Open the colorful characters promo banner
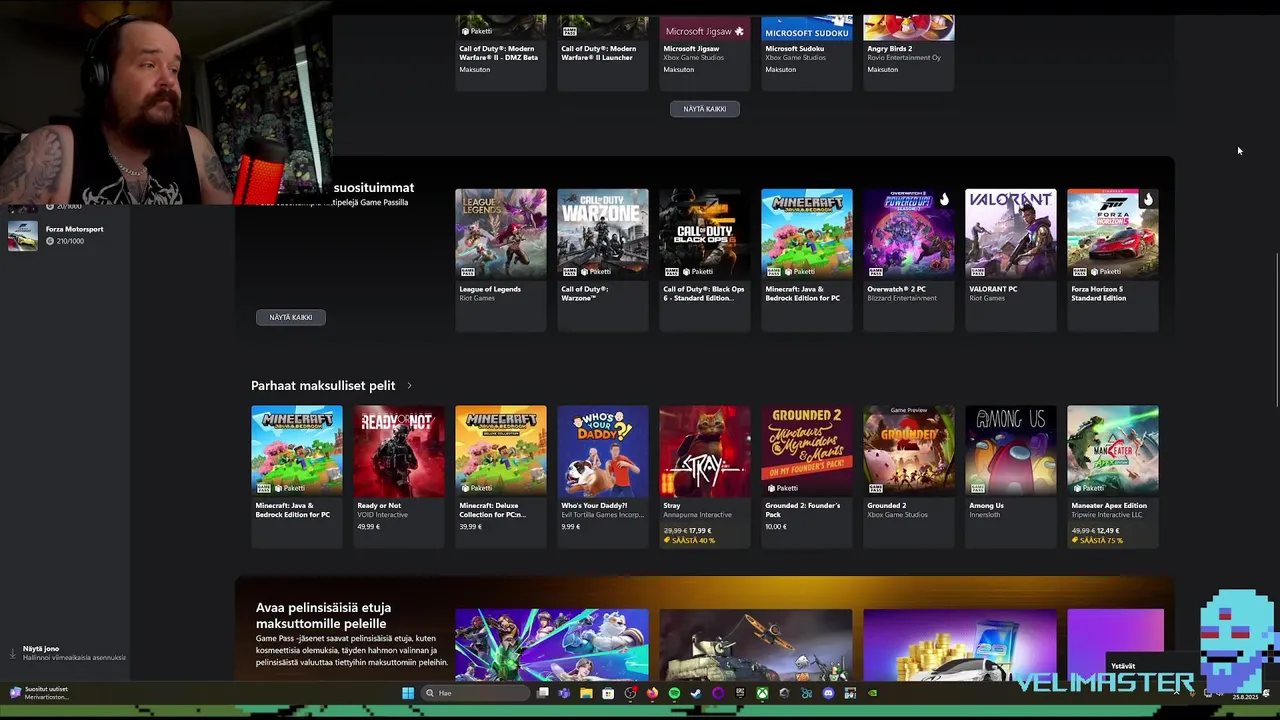The image size is (1280, 720). coord(552,645)
